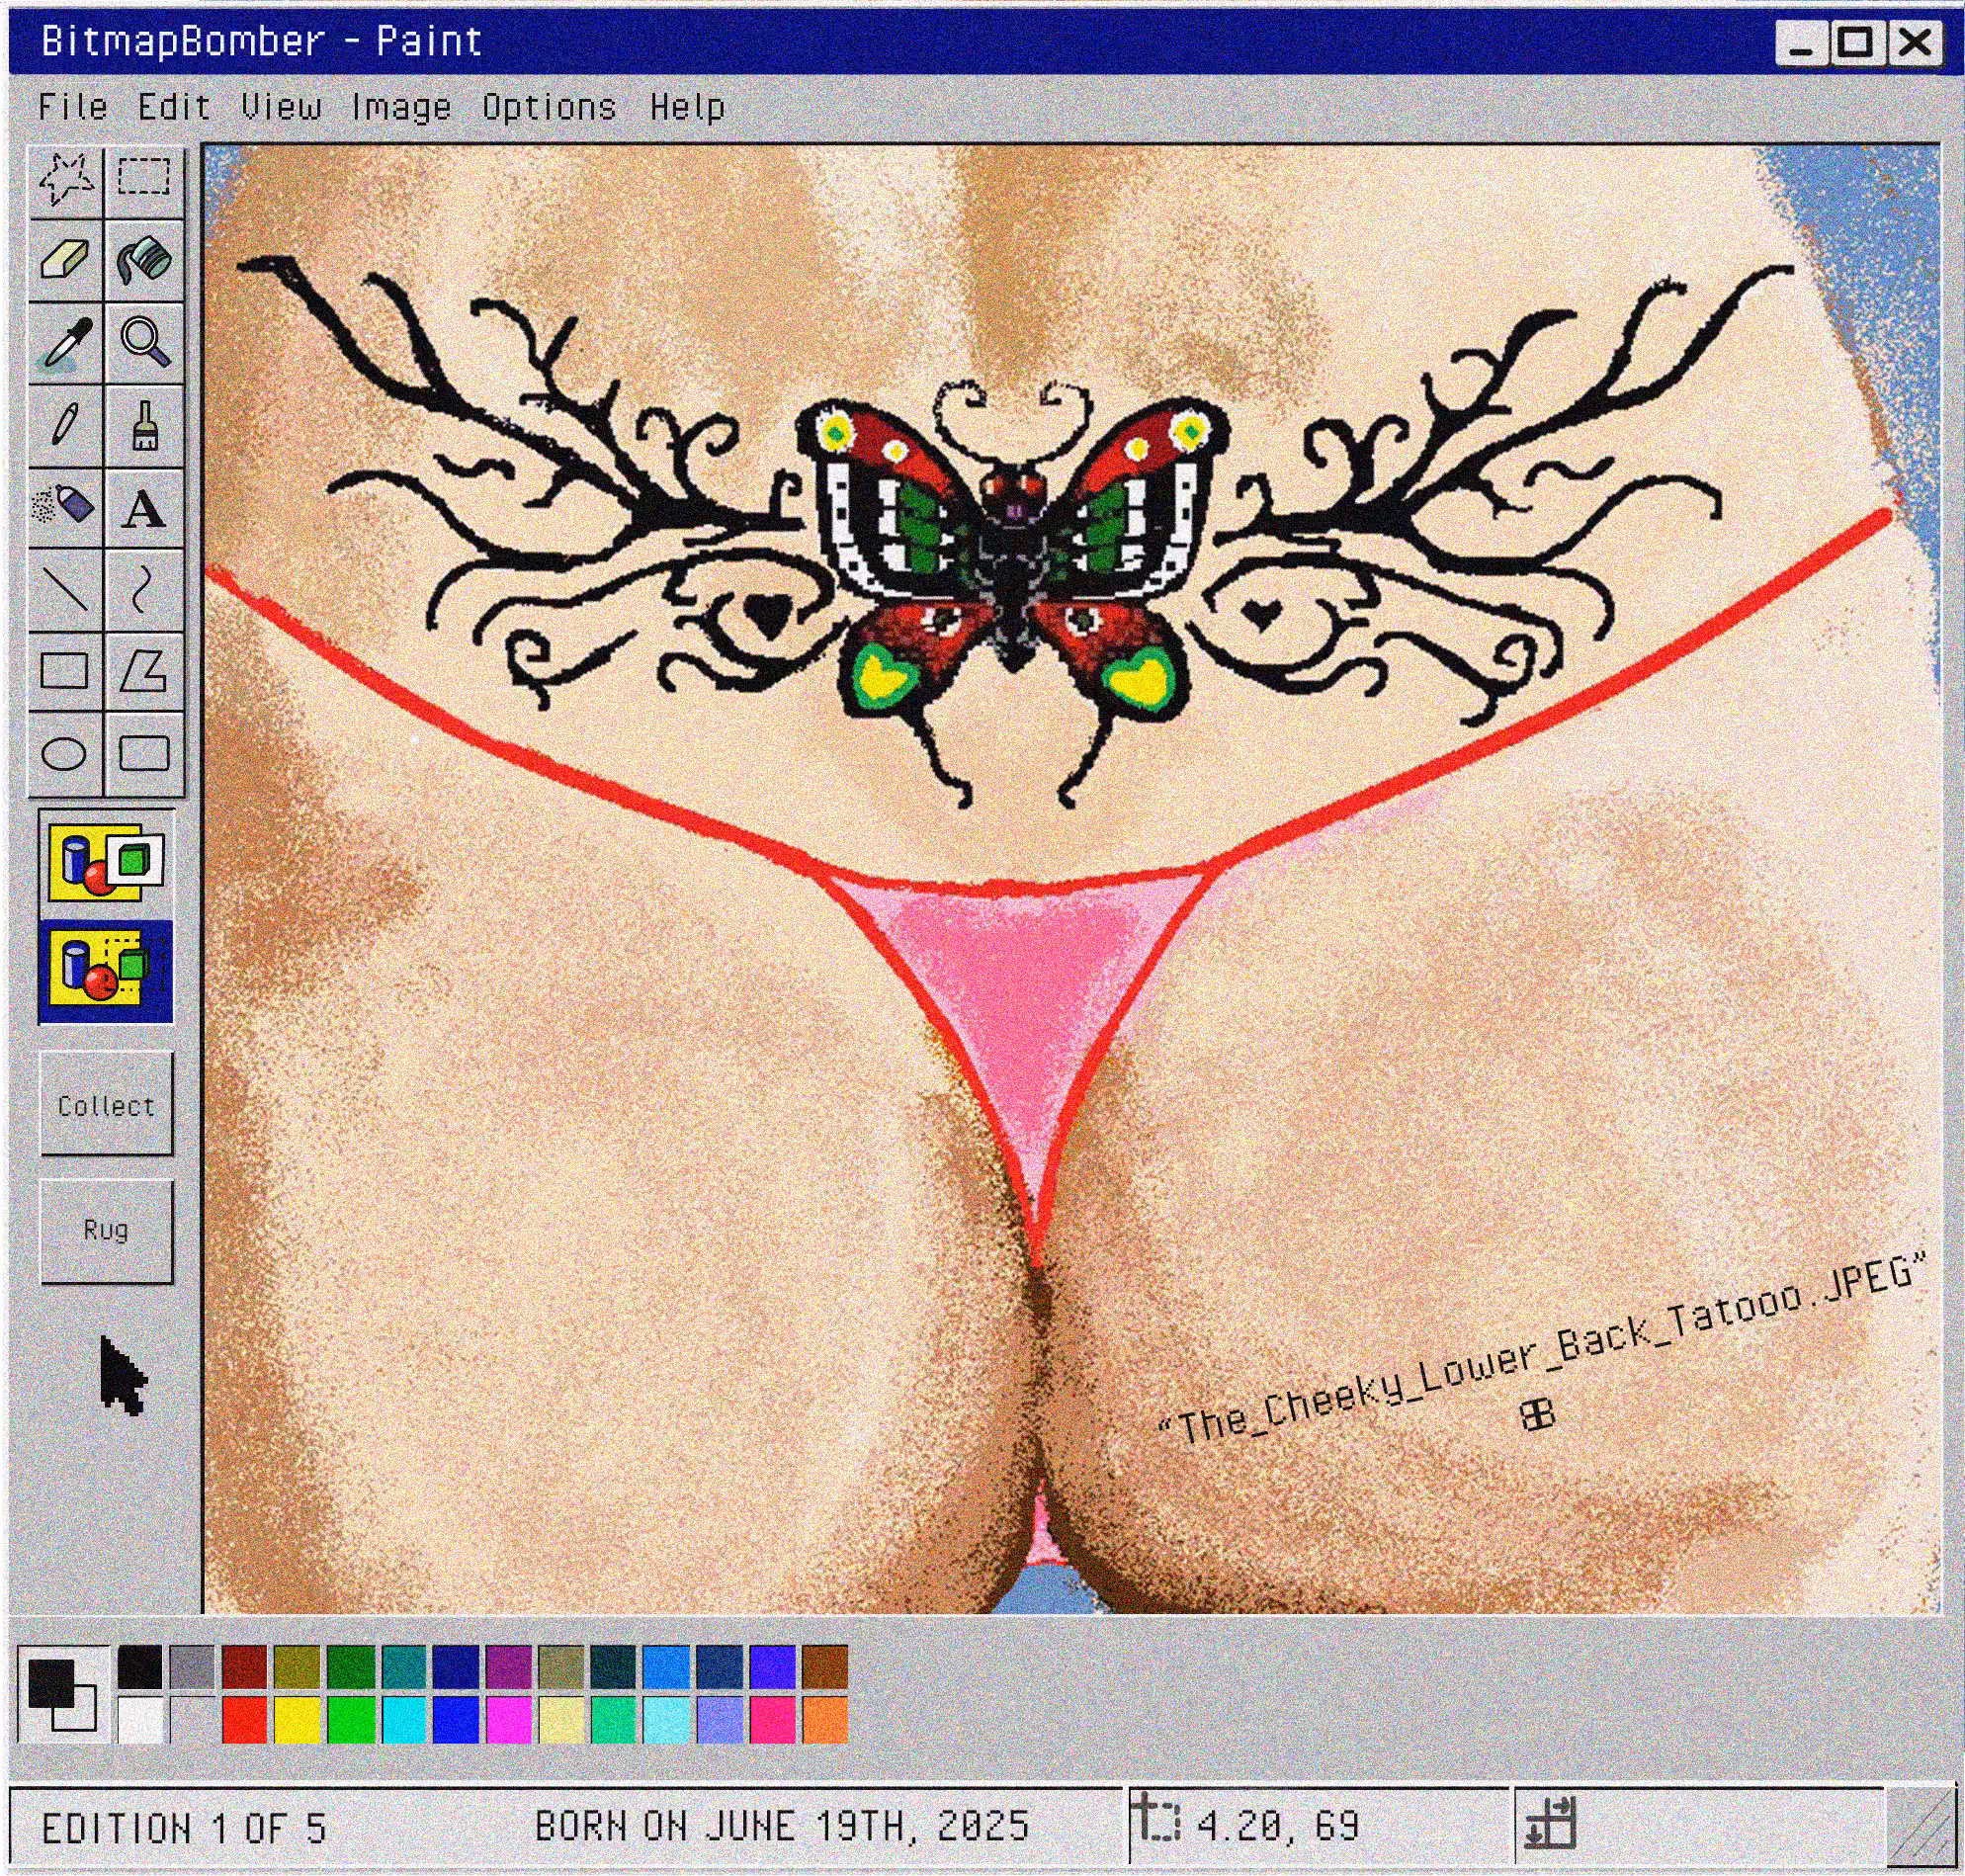The width and height of the screenshot is (1965, 1876).
Task: Pick the black color swatch
Action: tap(140, 1667)
